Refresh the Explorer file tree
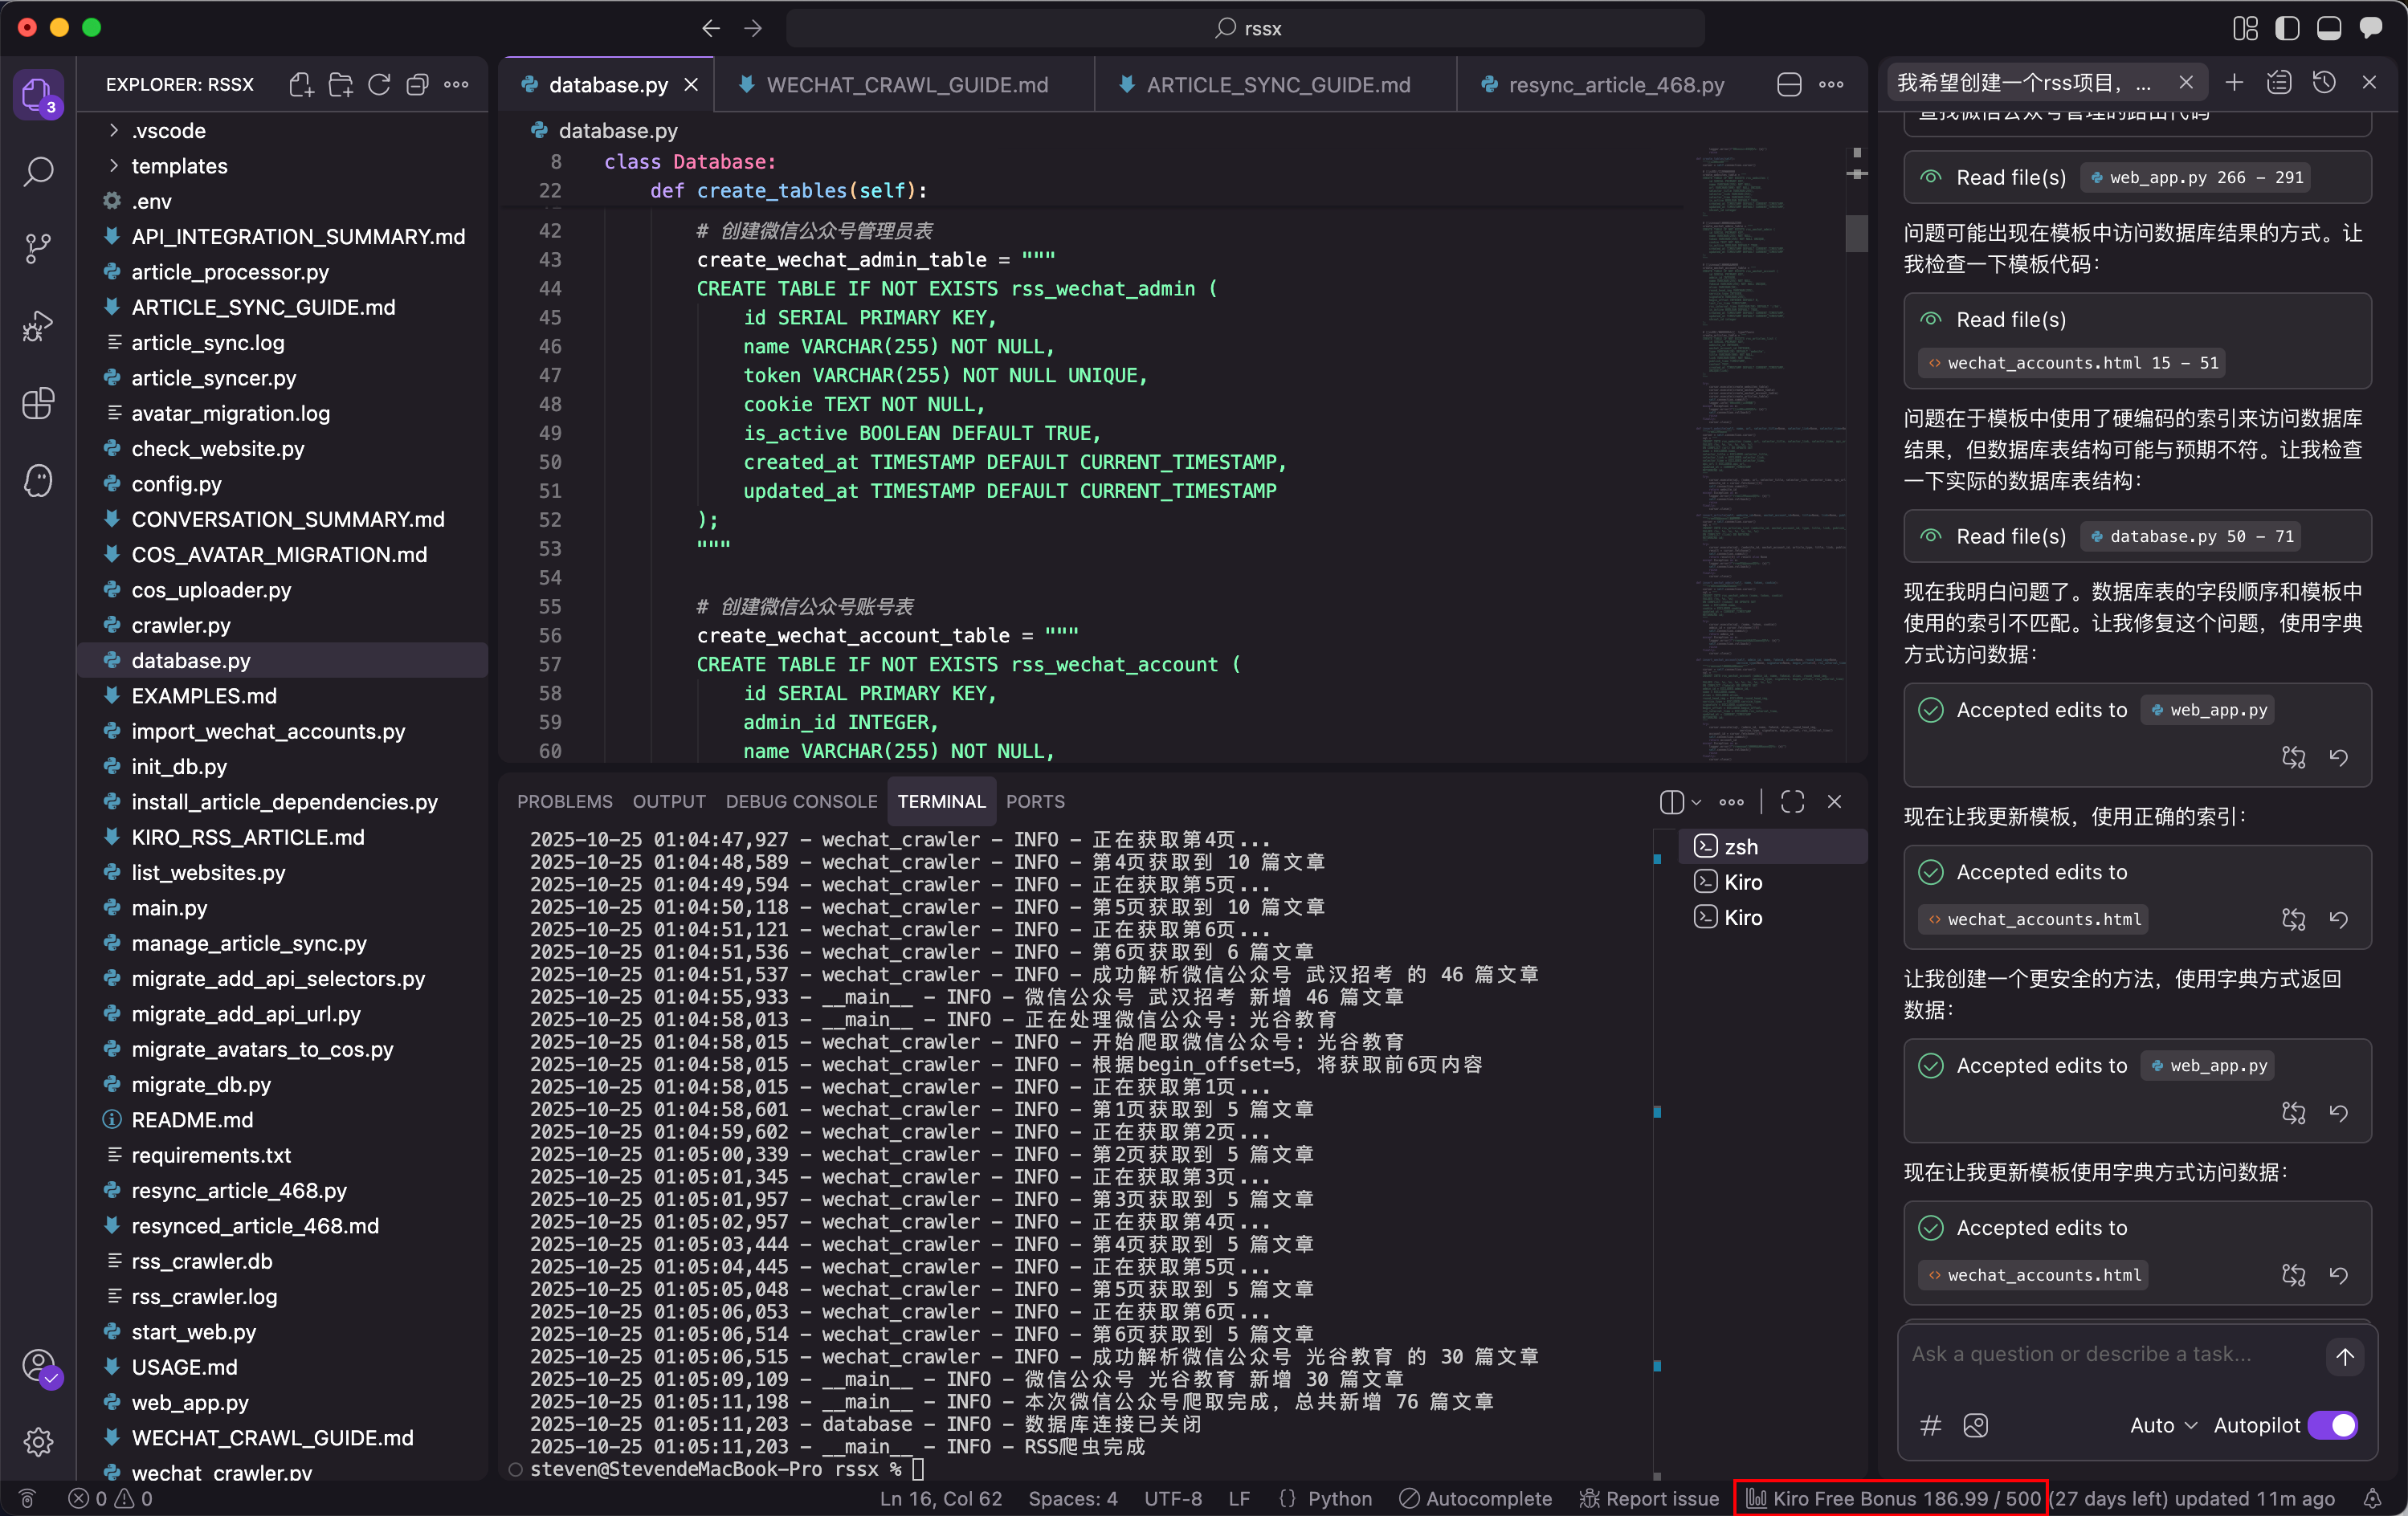Screen dimensions: 2408x1516 click(x=379, y=85)
